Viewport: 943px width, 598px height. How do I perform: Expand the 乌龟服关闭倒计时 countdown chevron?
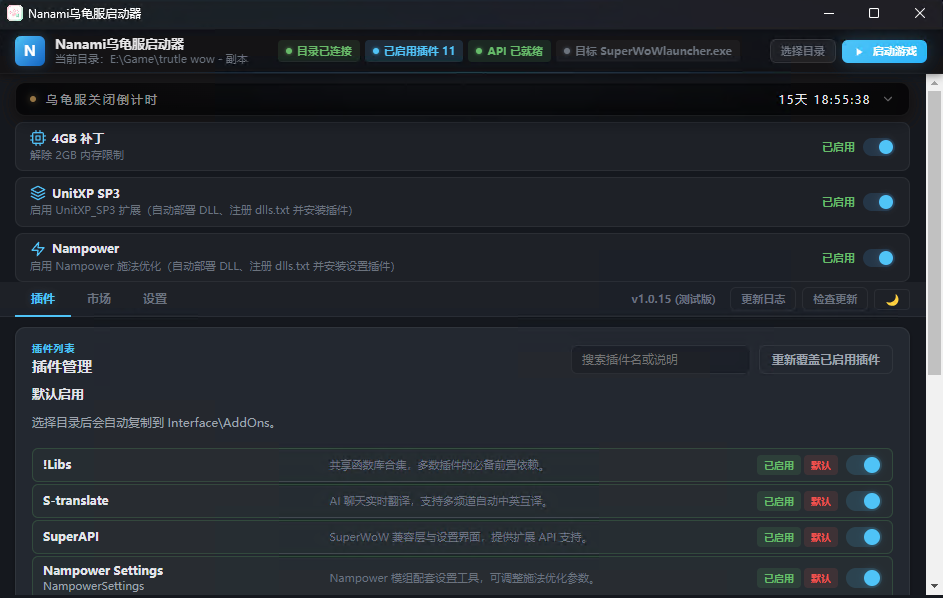pyautogui.click(x=888, y=99)
